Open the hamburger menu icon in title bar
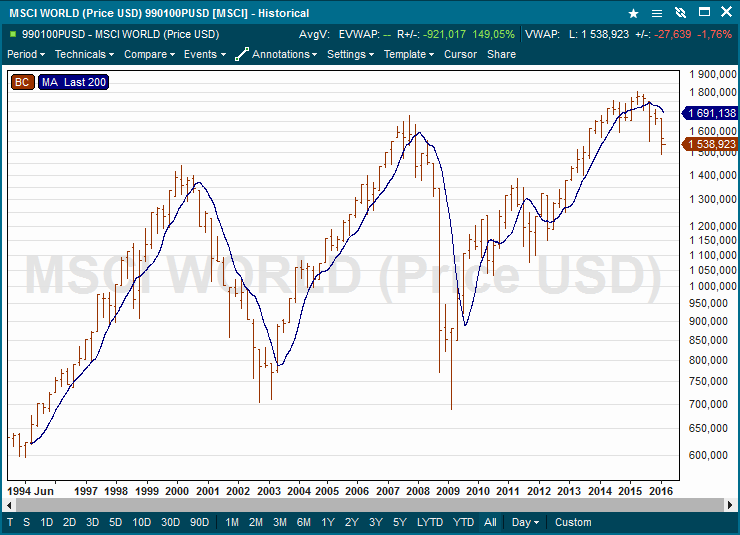This screenshot has height=535, width=740. tap(656, 13)
